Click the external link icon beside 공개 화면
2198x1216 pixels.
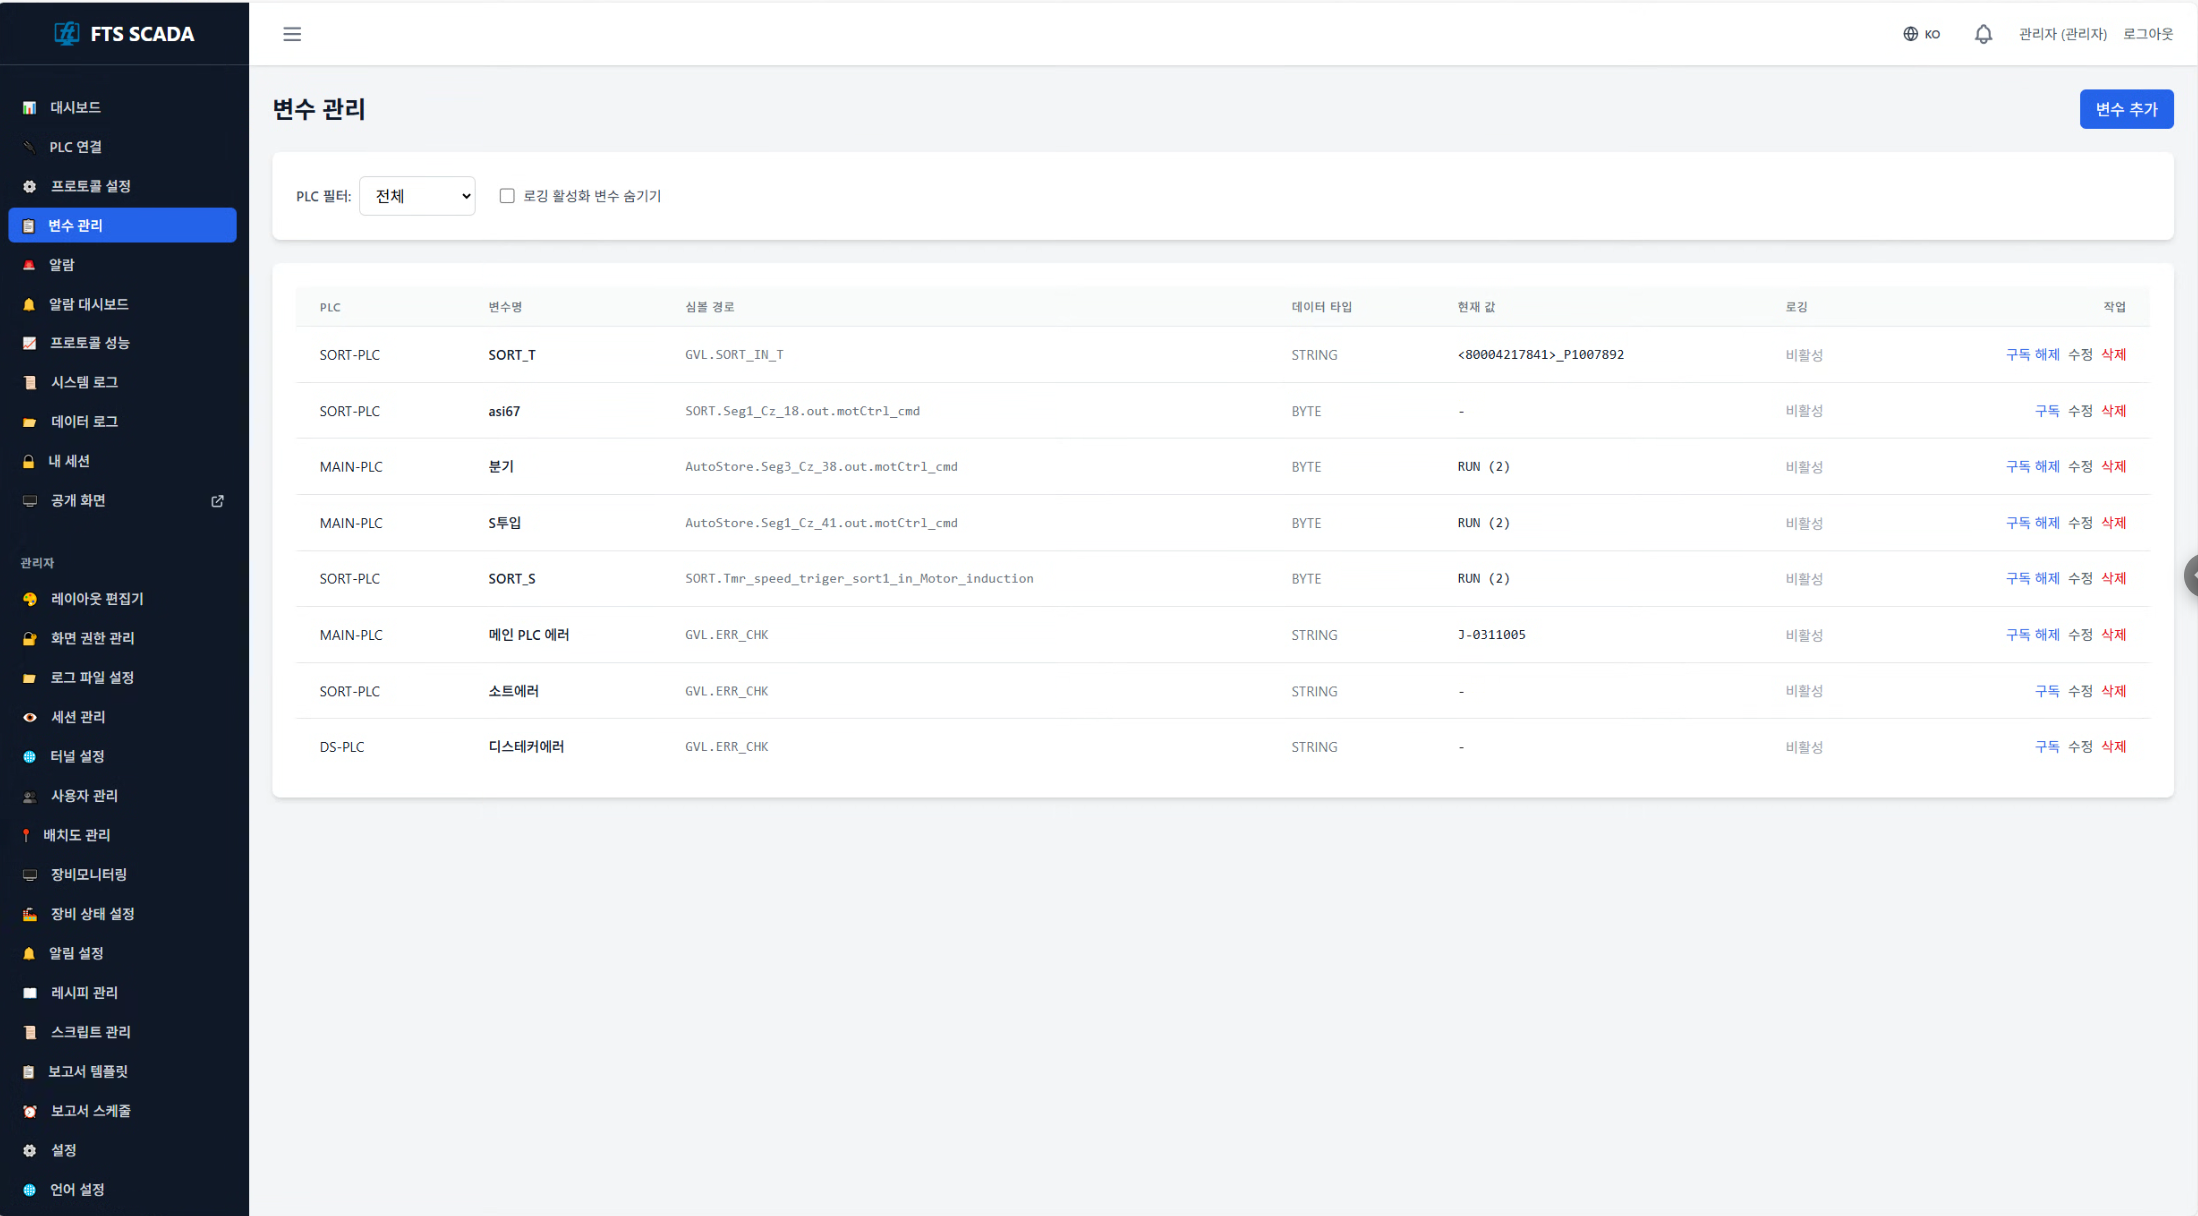point(217,501)
